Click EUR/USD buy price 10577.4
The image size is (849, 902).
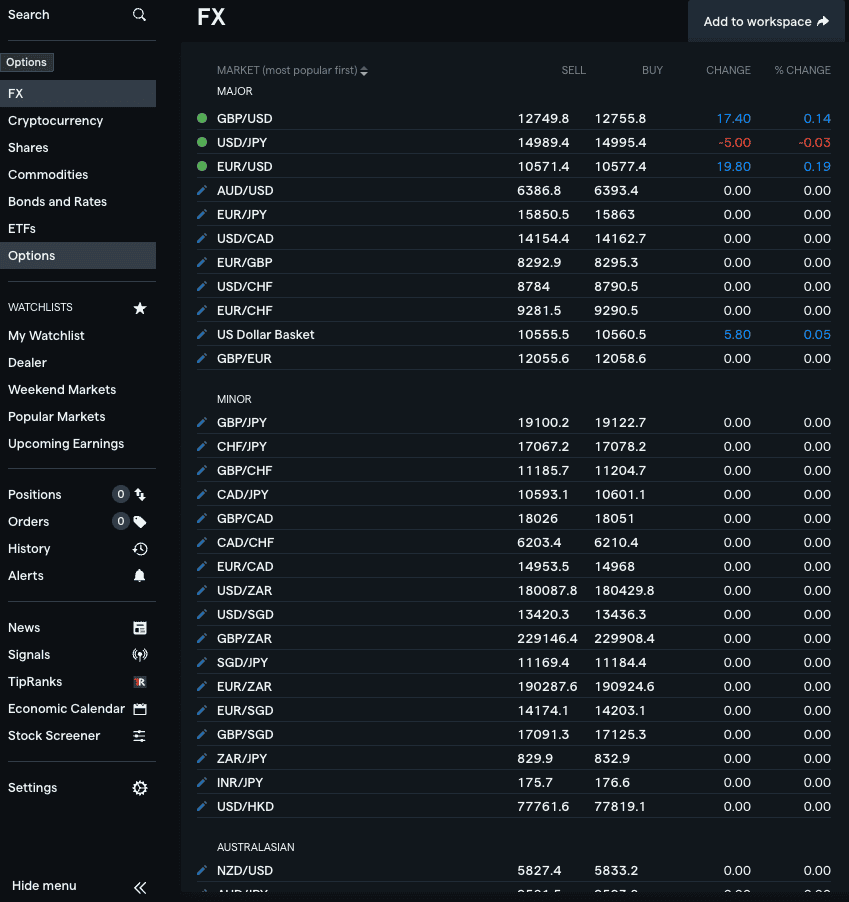pyautogui.click(x=620, y=167)
